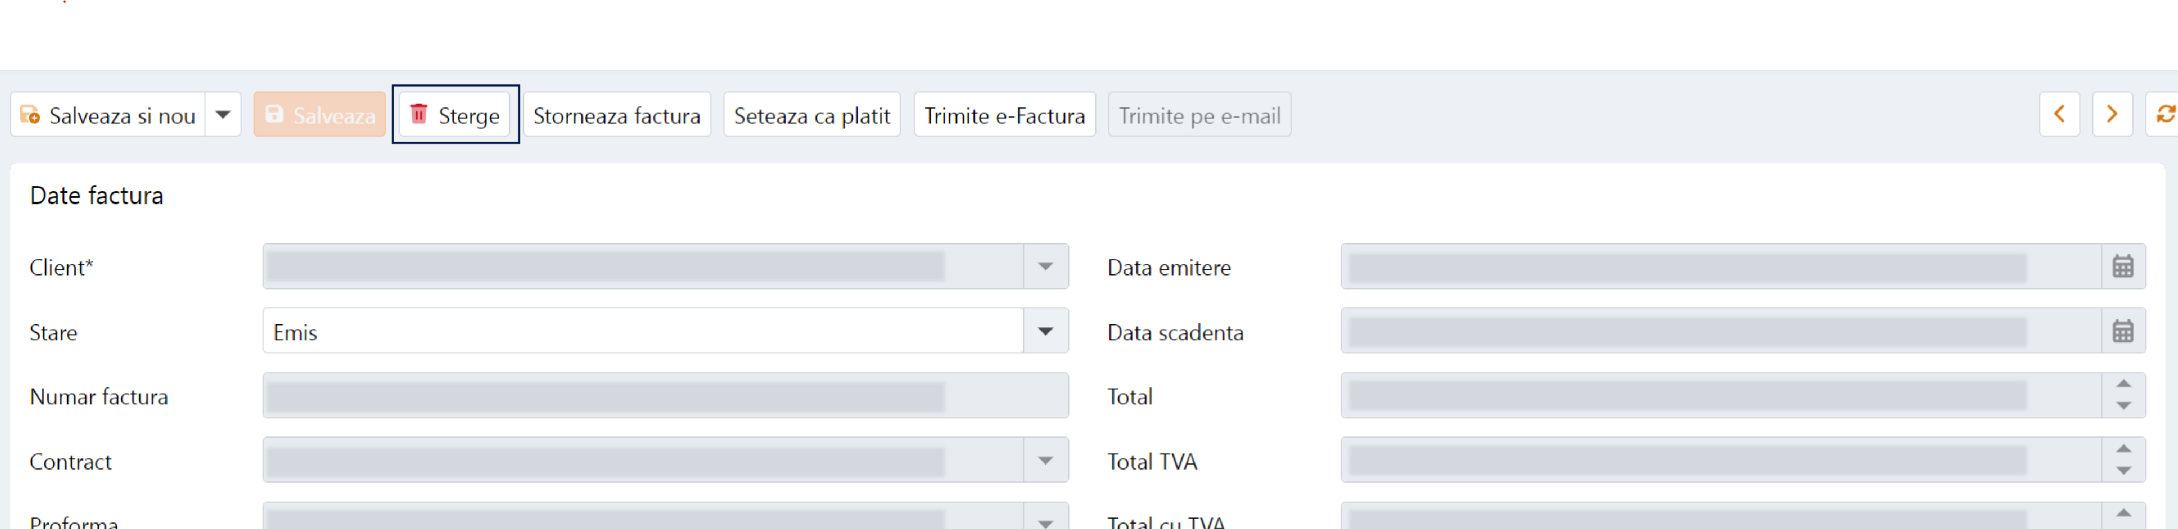Click the Total TVA input field
The height and width of the screenshot is (529, 2178).
(x=1720, y=461)
